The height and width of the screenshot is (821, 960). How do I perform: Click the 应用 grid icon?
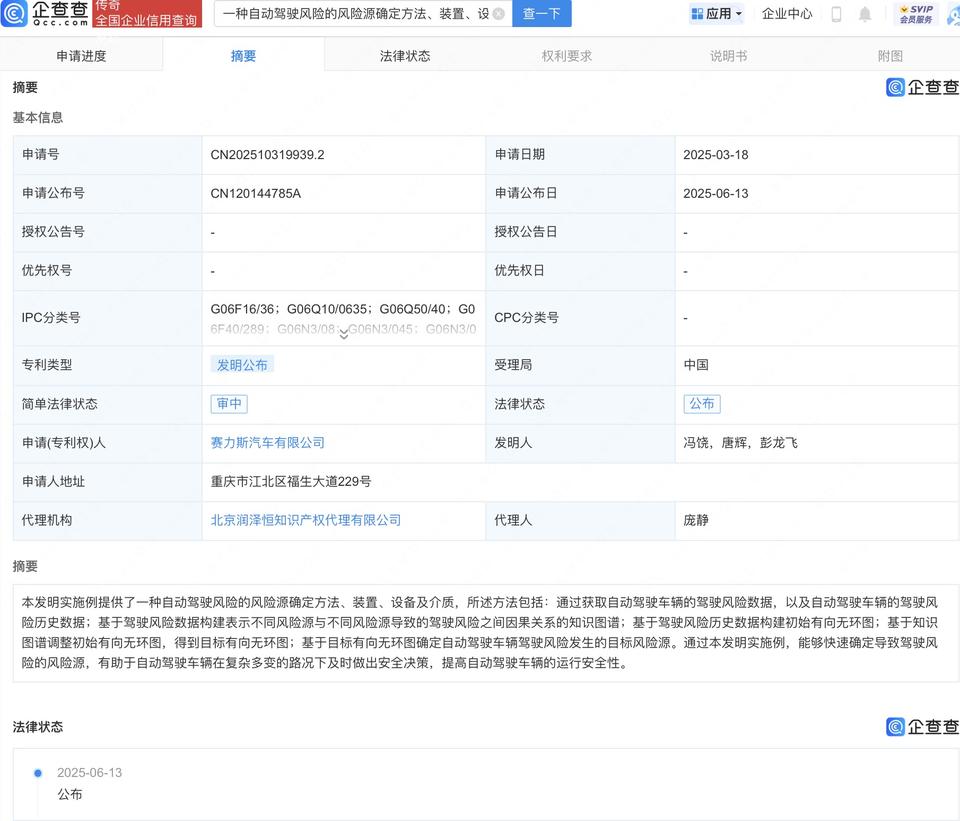click(x=697, y=14)
